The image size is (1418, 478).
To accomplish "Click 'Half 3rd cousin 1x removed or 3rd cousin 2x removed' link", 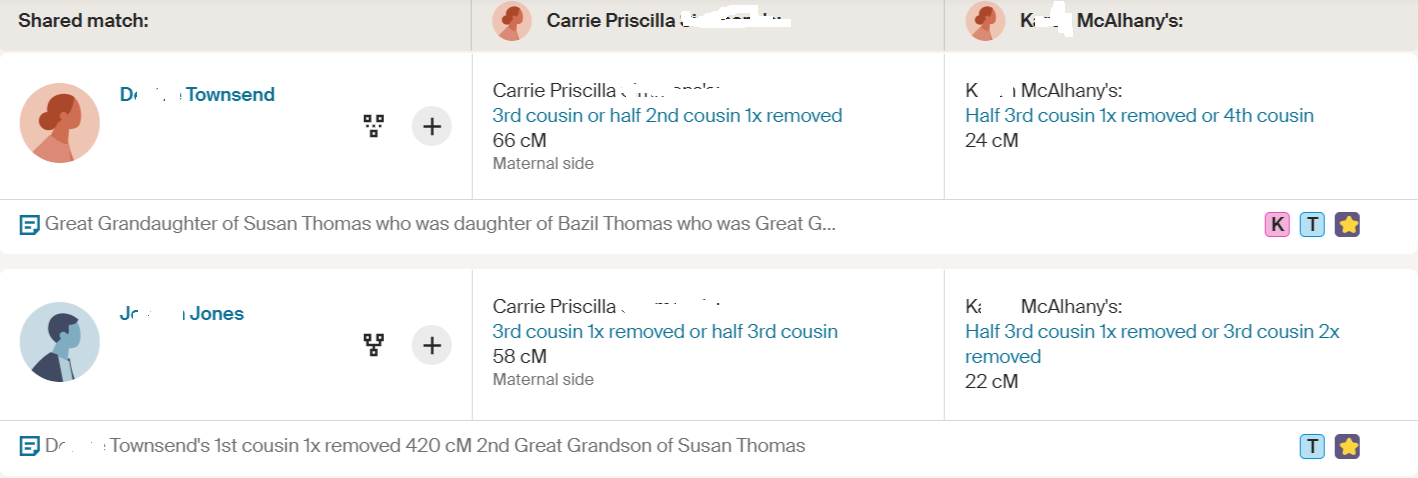I will point(1152,332).
